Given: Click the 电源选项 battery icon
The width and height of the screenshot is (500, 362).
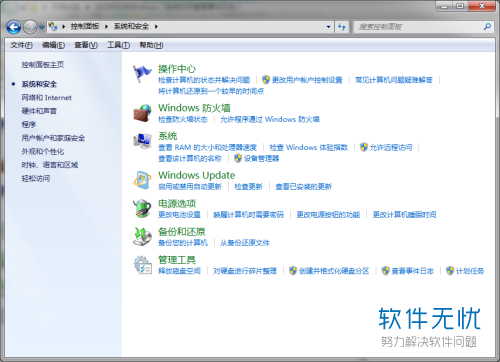Looking at the screenshot, I should tap(143, 208).
